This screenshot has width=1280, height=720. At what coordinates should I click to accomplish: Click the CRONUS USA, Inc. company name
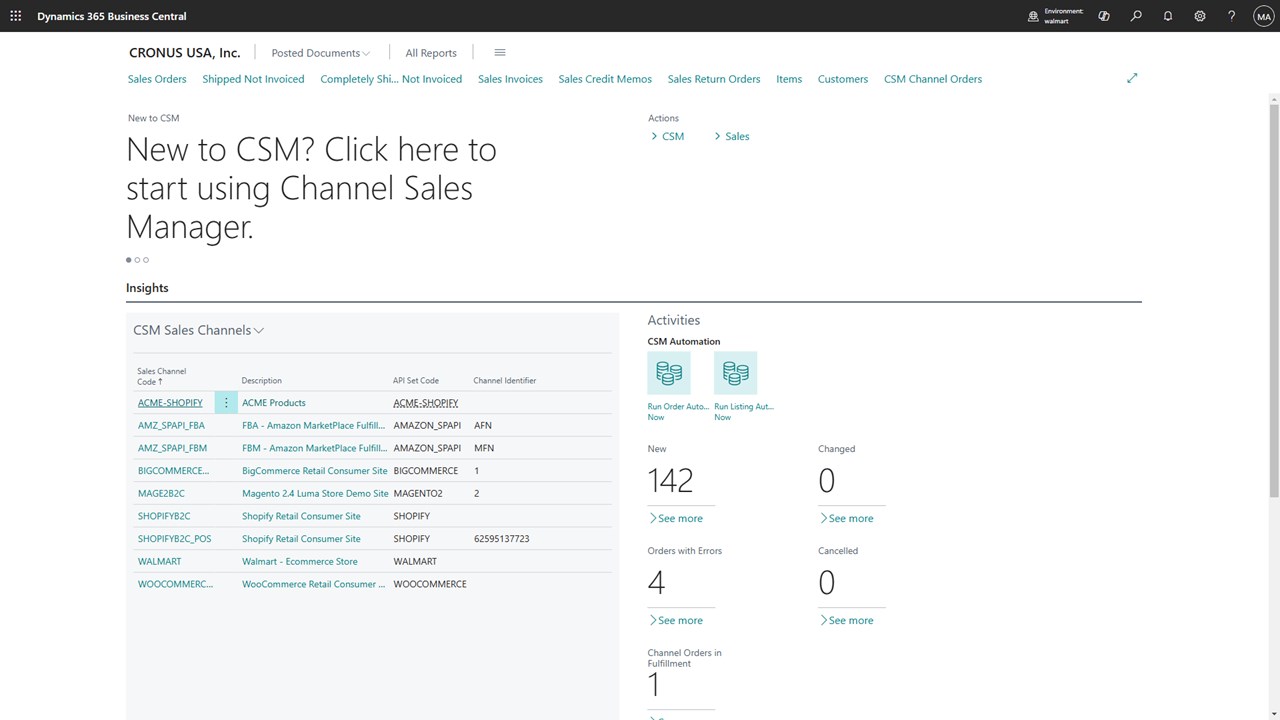click(x=185, y=53)
